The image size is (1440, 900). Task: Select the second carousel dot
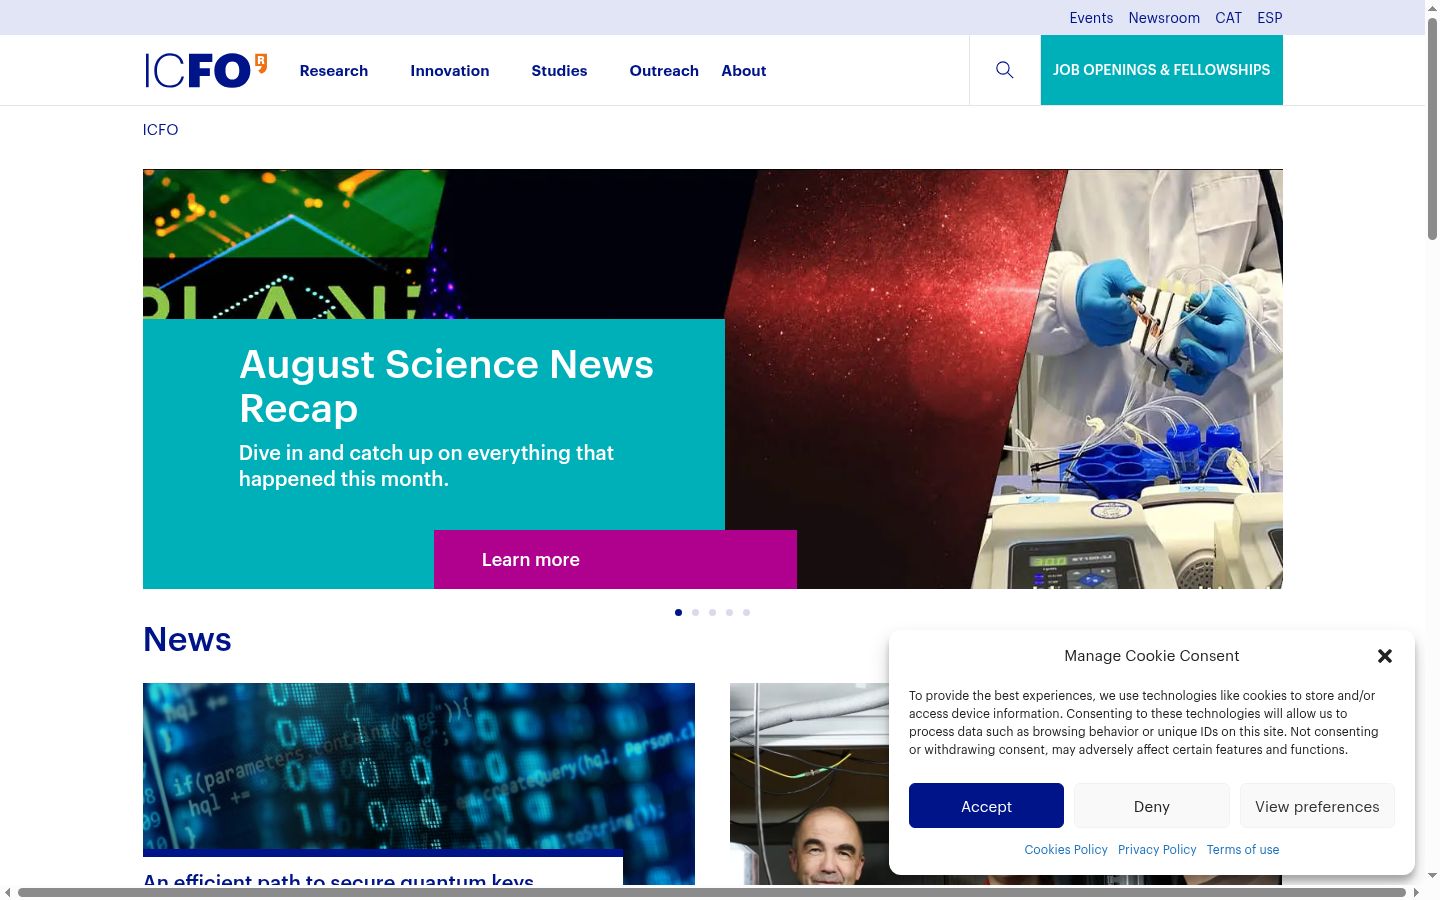tap(695, 612)
